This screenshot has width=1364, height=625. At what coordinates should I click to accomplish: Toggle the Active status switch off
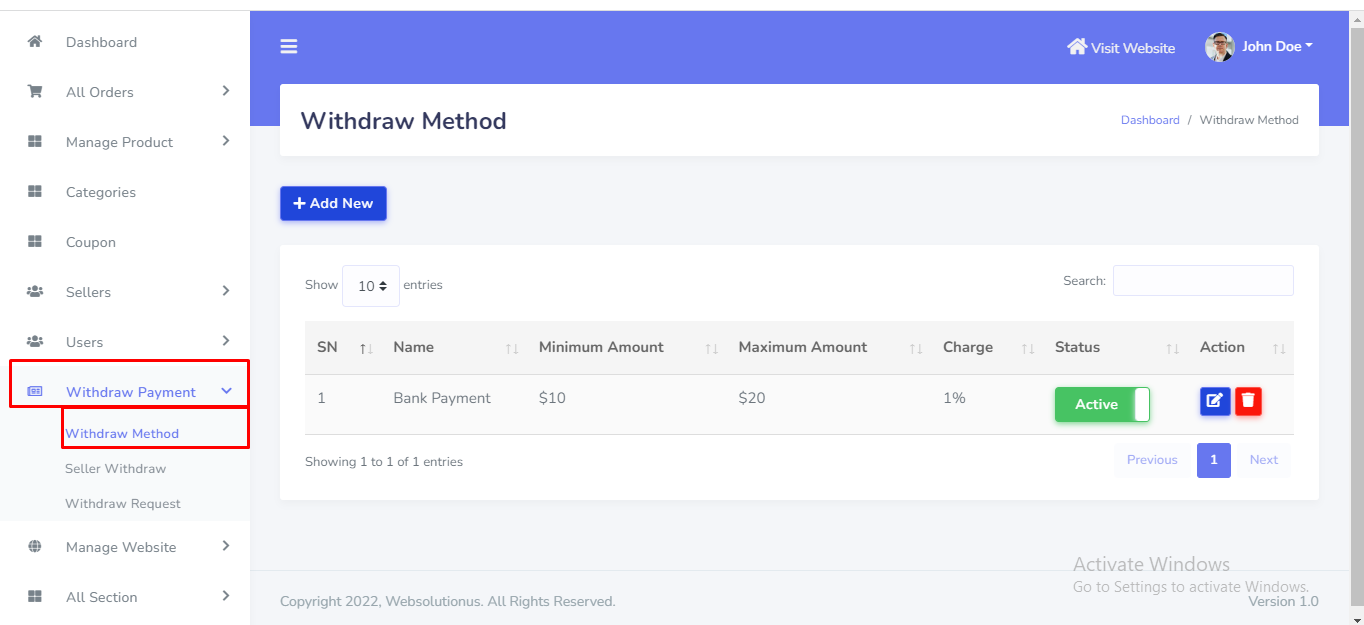[x=1102, y=404]
